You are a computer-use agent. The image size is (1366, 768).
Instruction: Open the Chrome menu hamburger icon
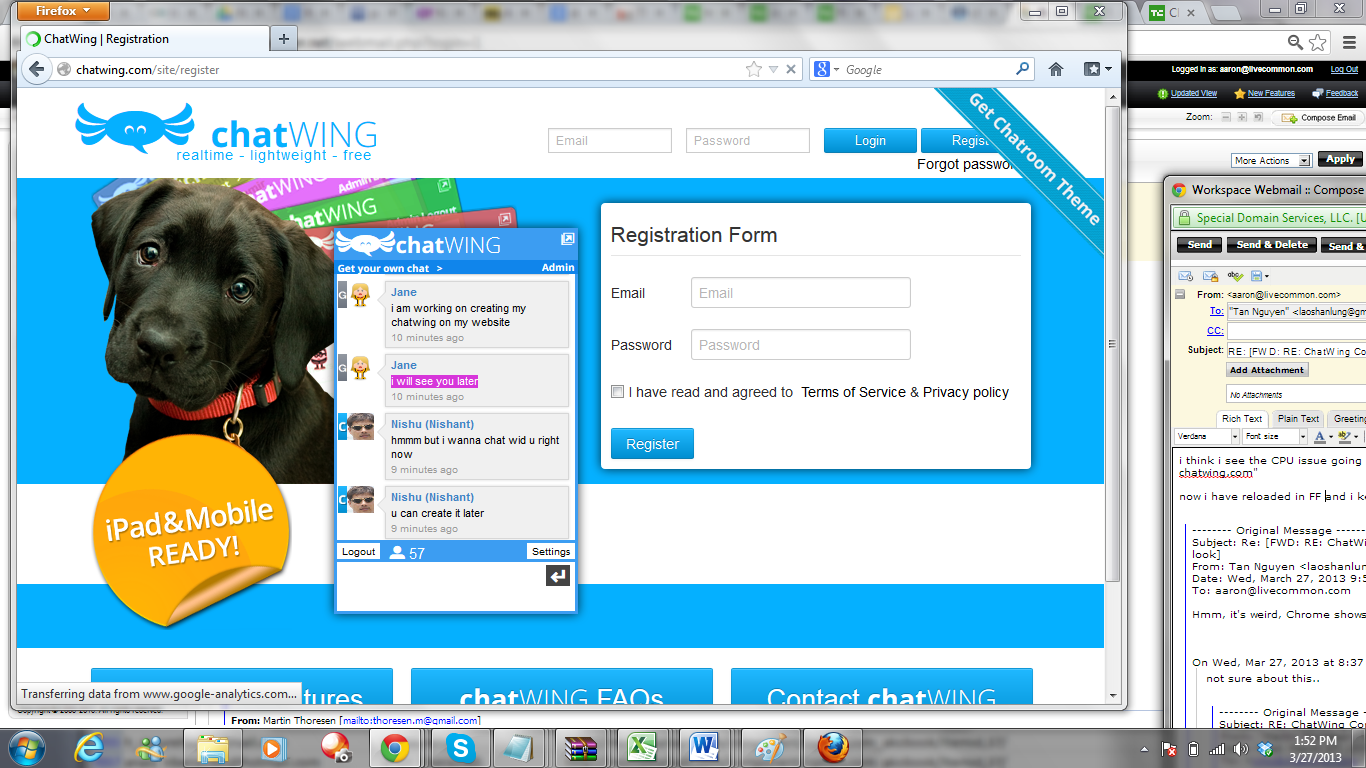pos(1348,42)
